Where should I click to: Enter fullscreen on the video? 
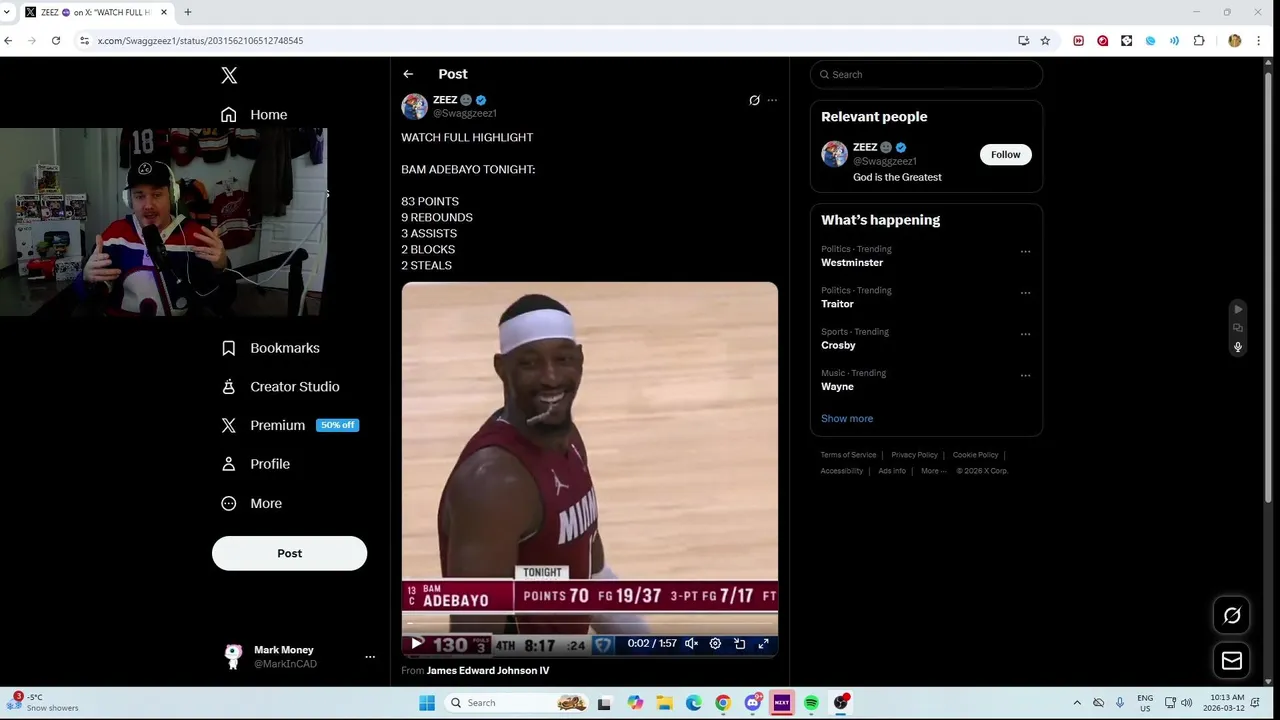[x=764, y=644]
